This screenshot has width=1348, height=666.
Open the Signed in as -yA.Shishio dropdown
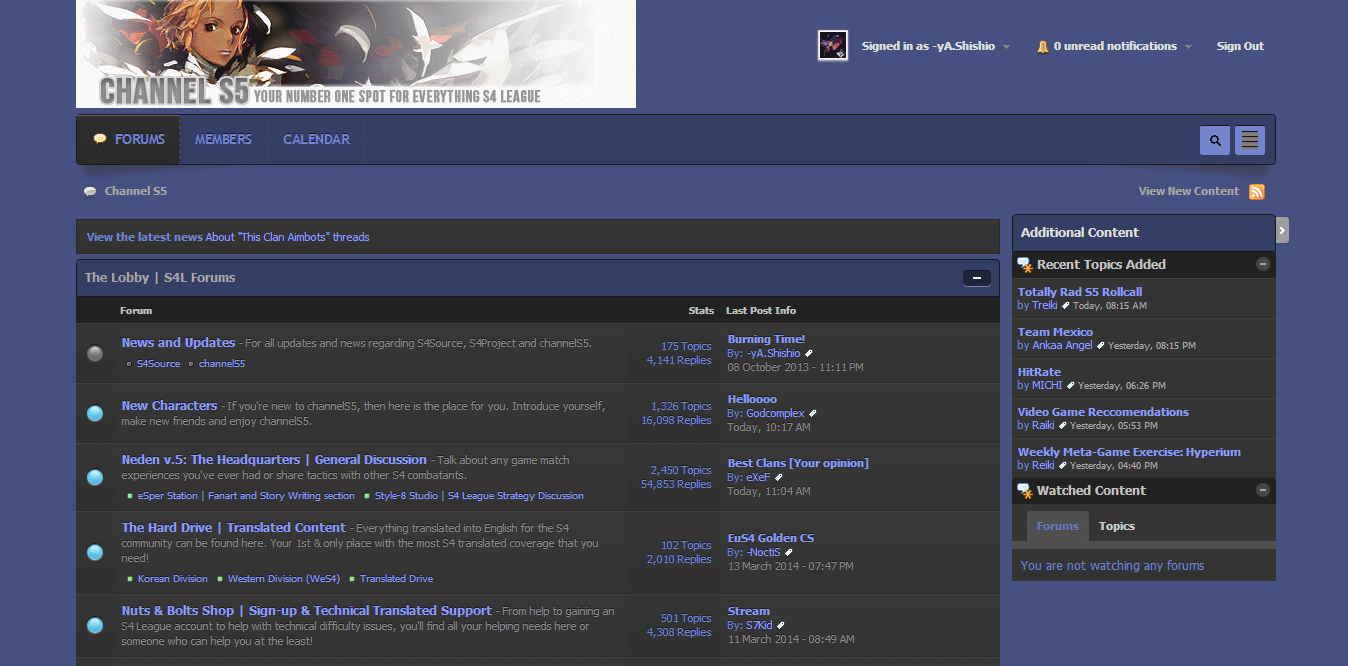pos(935,46)
